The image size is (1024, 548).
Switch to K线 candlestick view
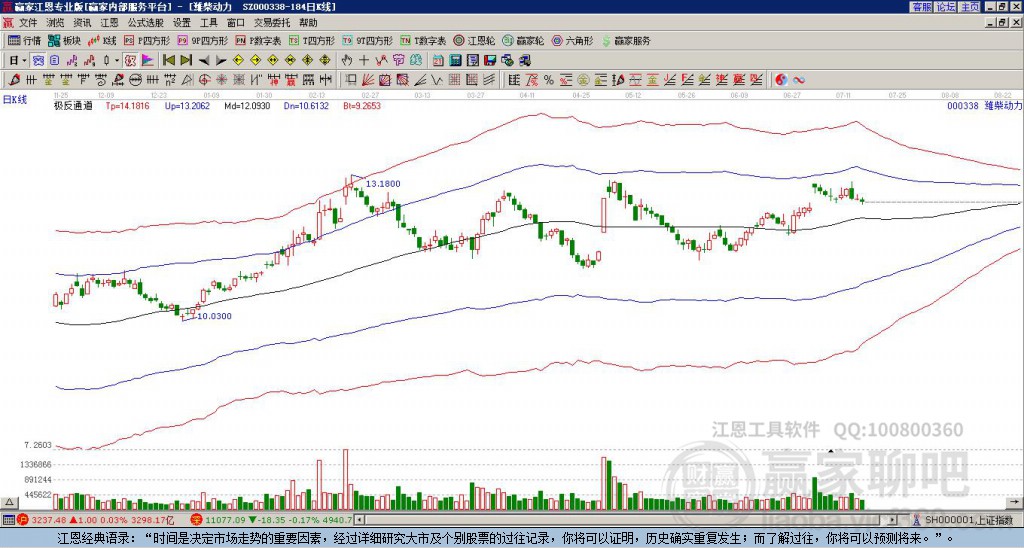point(103,40)
